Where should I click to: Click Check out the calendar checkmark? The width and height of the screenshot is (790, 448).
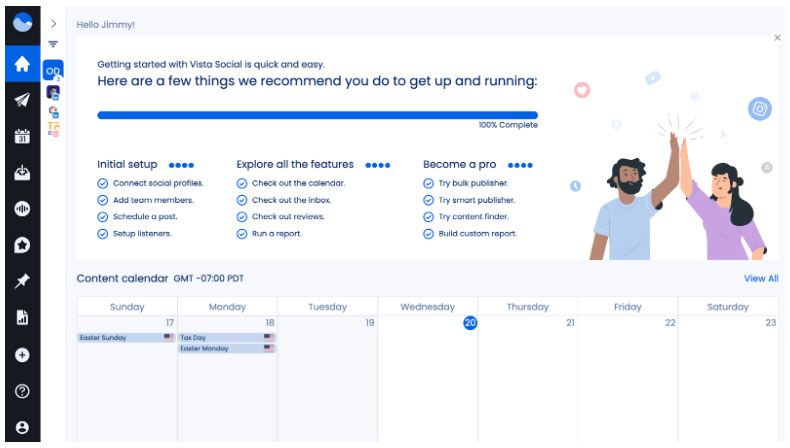pos(242,183)
